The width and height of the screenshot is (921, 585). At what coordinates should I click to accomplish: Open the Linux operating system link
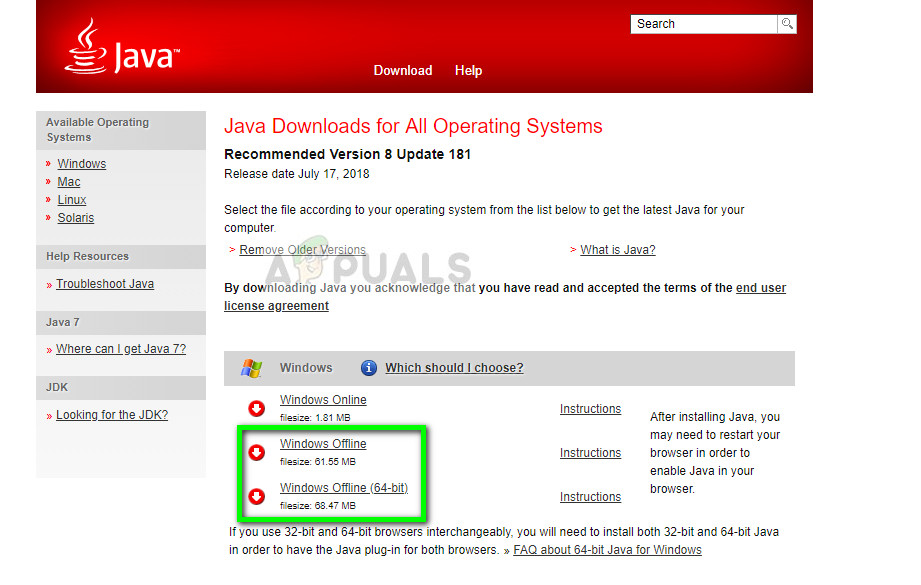click(x=72, y=200)
